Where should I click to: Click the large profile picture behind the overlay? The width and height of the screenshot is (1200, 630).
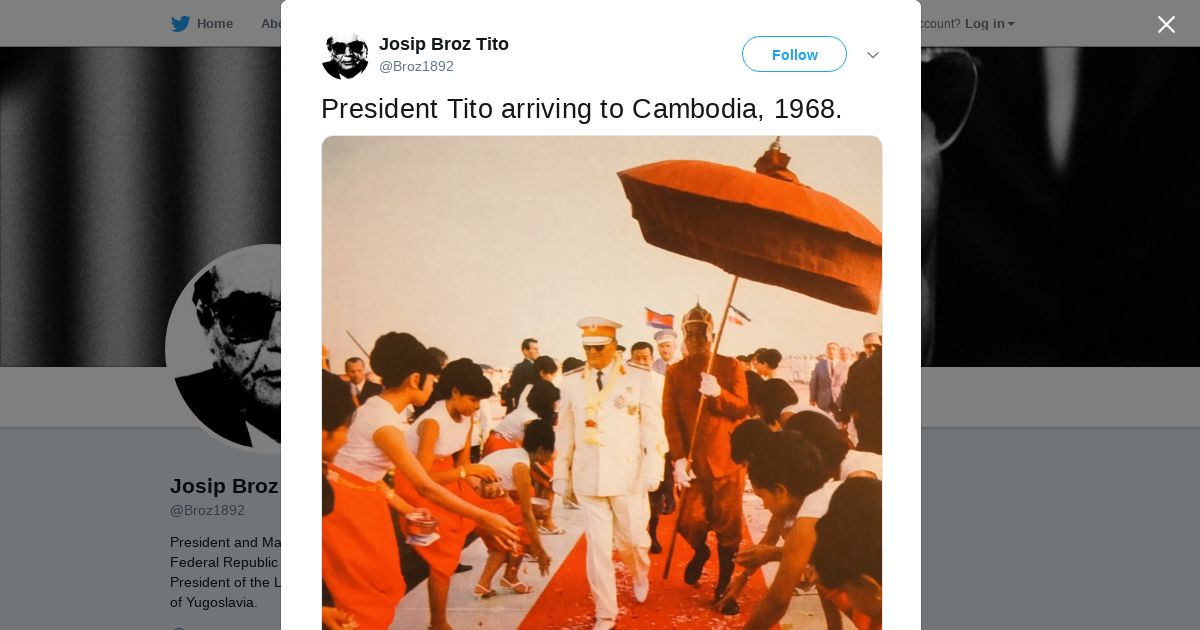click(x=224, y=348)
